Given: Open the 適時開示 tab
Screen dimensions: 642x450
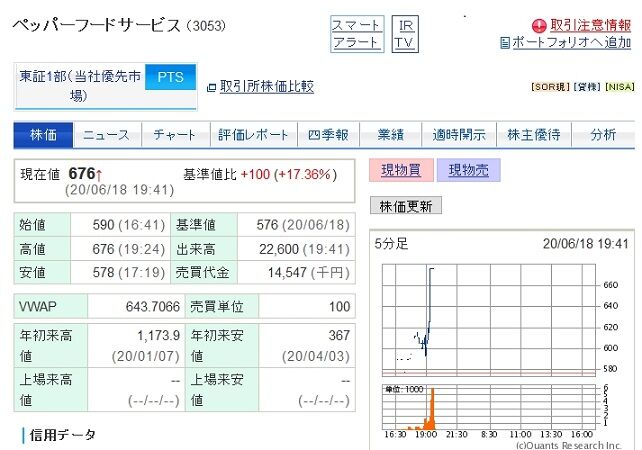Looking at the screenshot, I should pos(459,135).
